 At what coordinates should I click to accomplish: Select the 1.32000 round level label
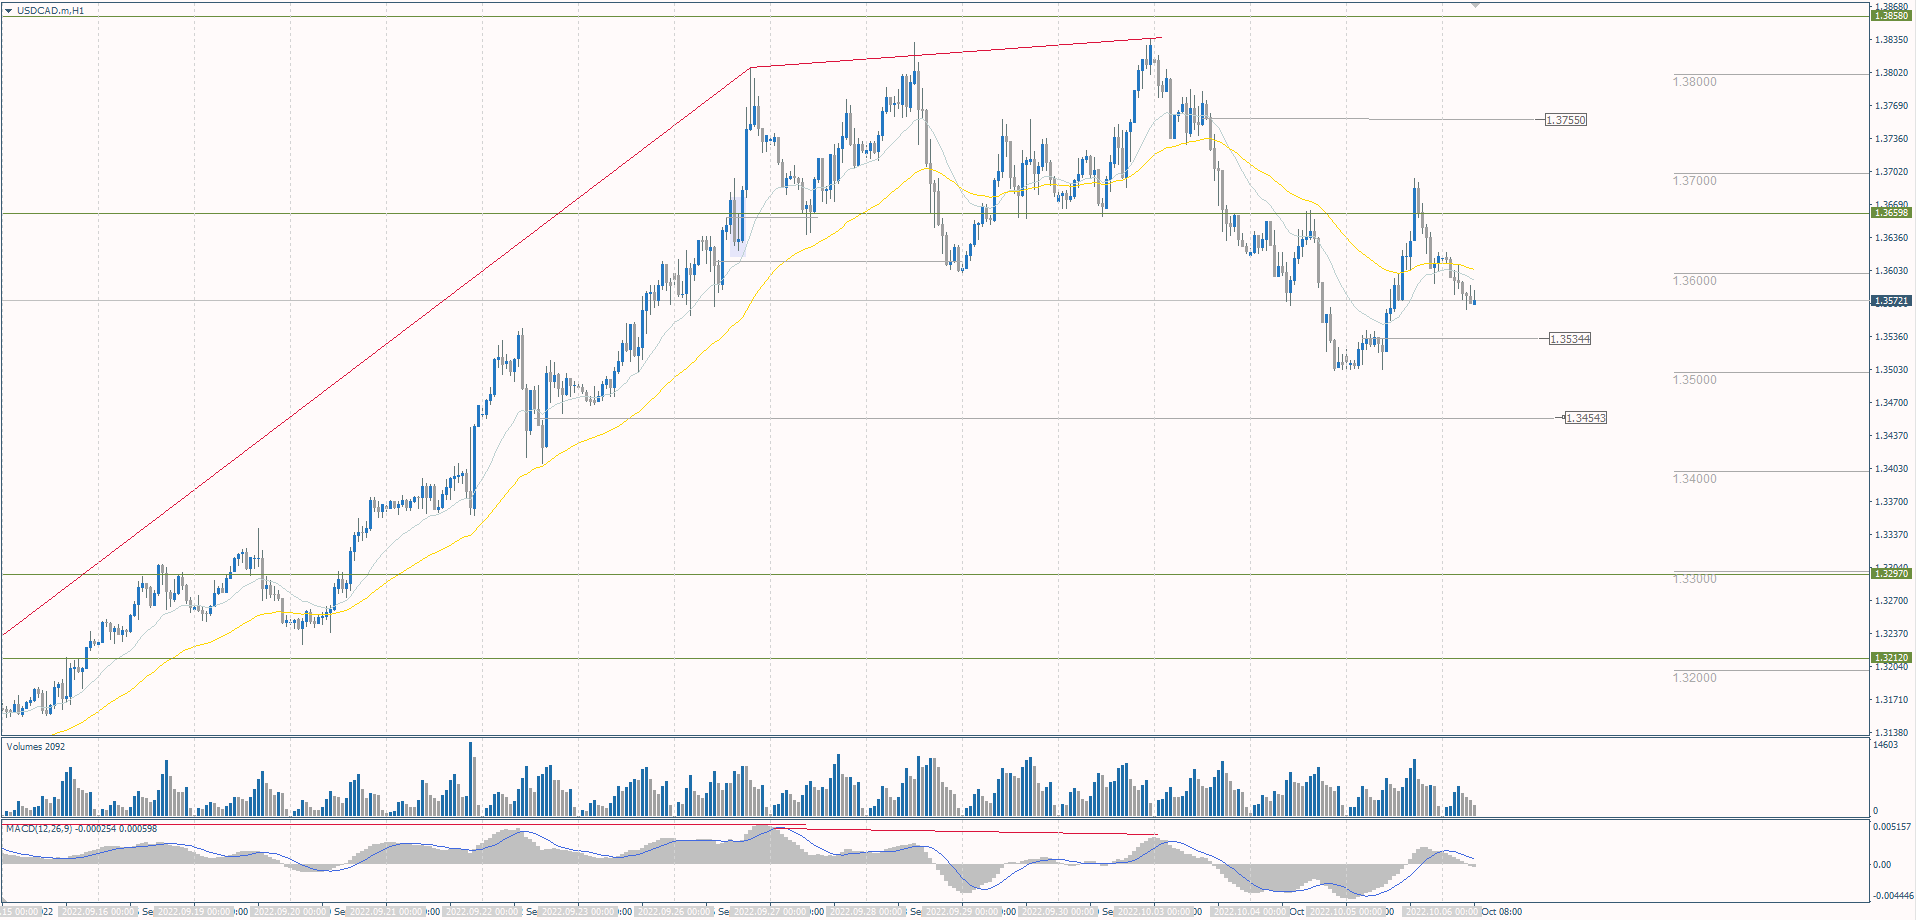coord(1694,678)
